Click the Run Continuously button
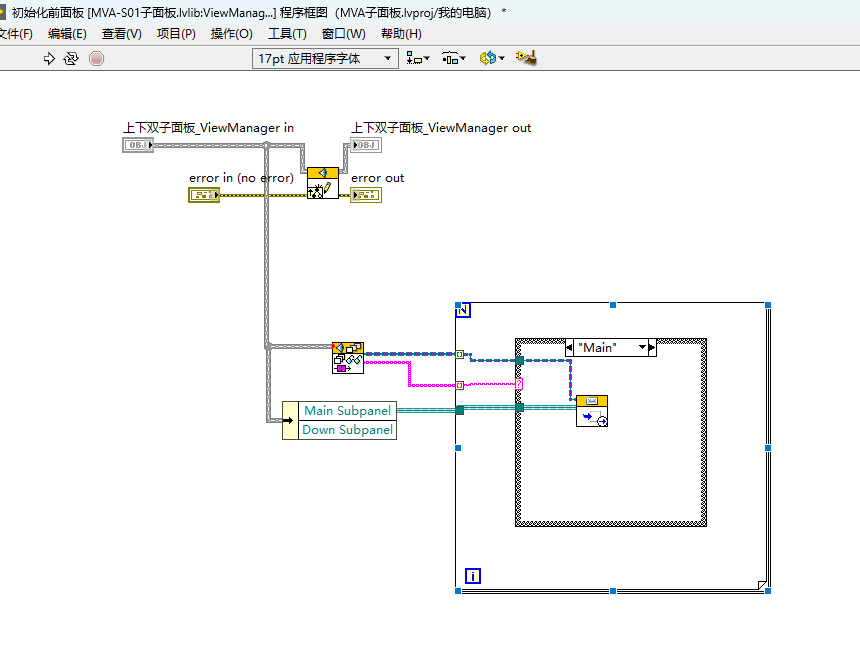 (71, 59)
